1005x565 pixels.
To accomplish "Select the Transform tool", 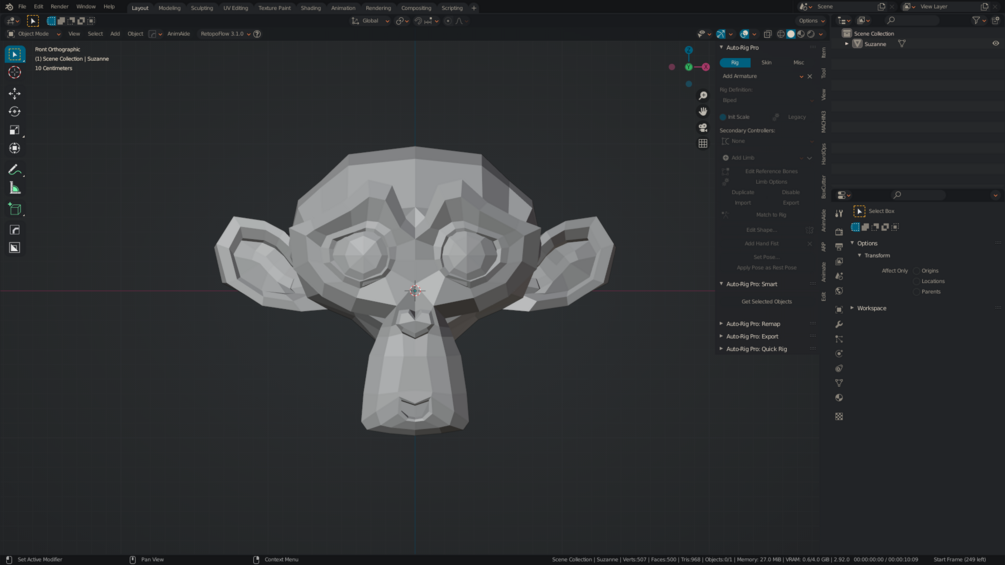I will click(x=14, y=148).
